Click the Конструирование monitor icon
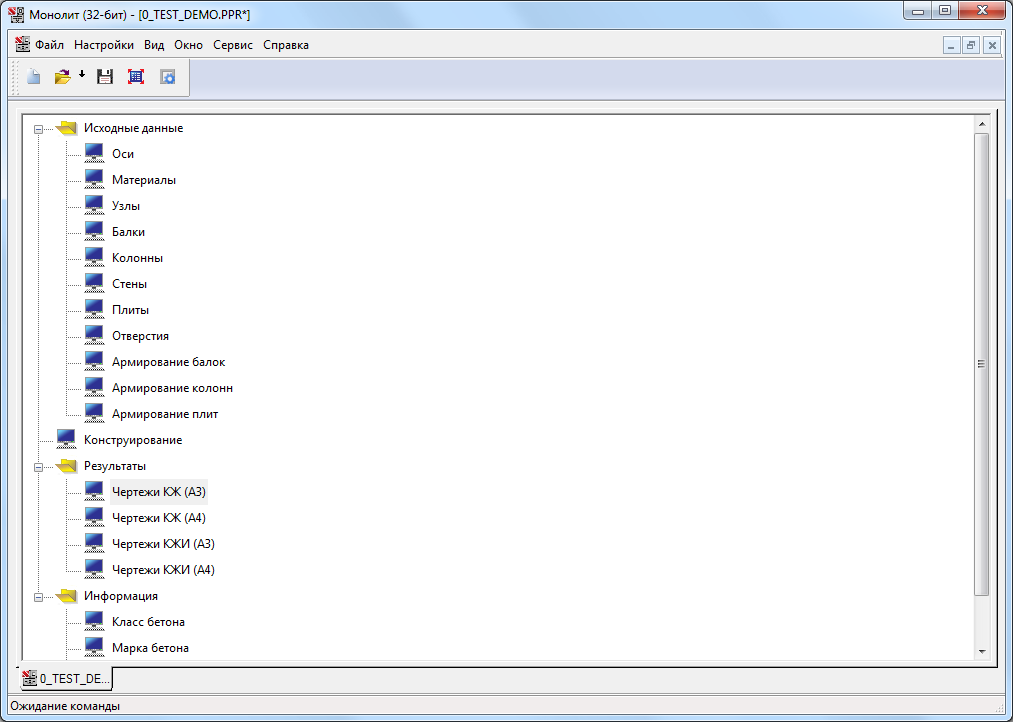Viewport: 1013px width, 722px height. [x=66, y=439]
